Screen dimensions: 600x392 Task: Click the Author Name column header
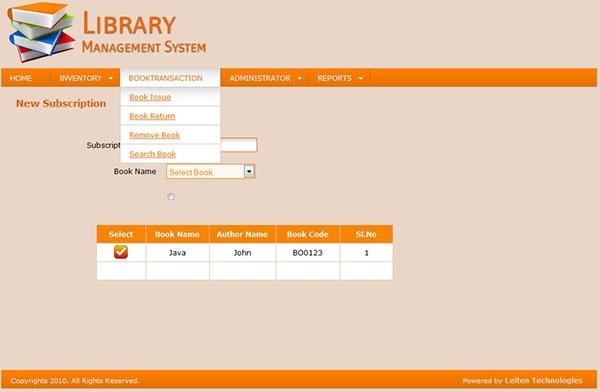point(242,234)
